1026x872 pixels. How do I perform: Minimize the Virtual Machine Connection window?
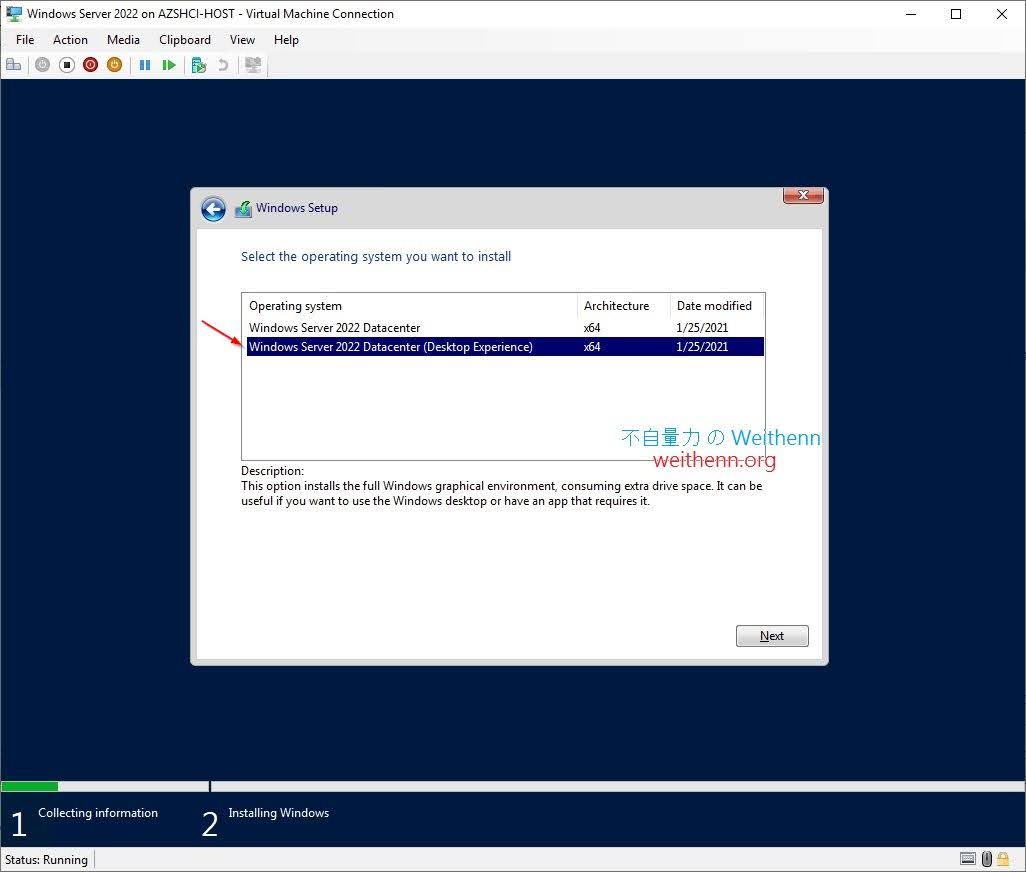910,14
